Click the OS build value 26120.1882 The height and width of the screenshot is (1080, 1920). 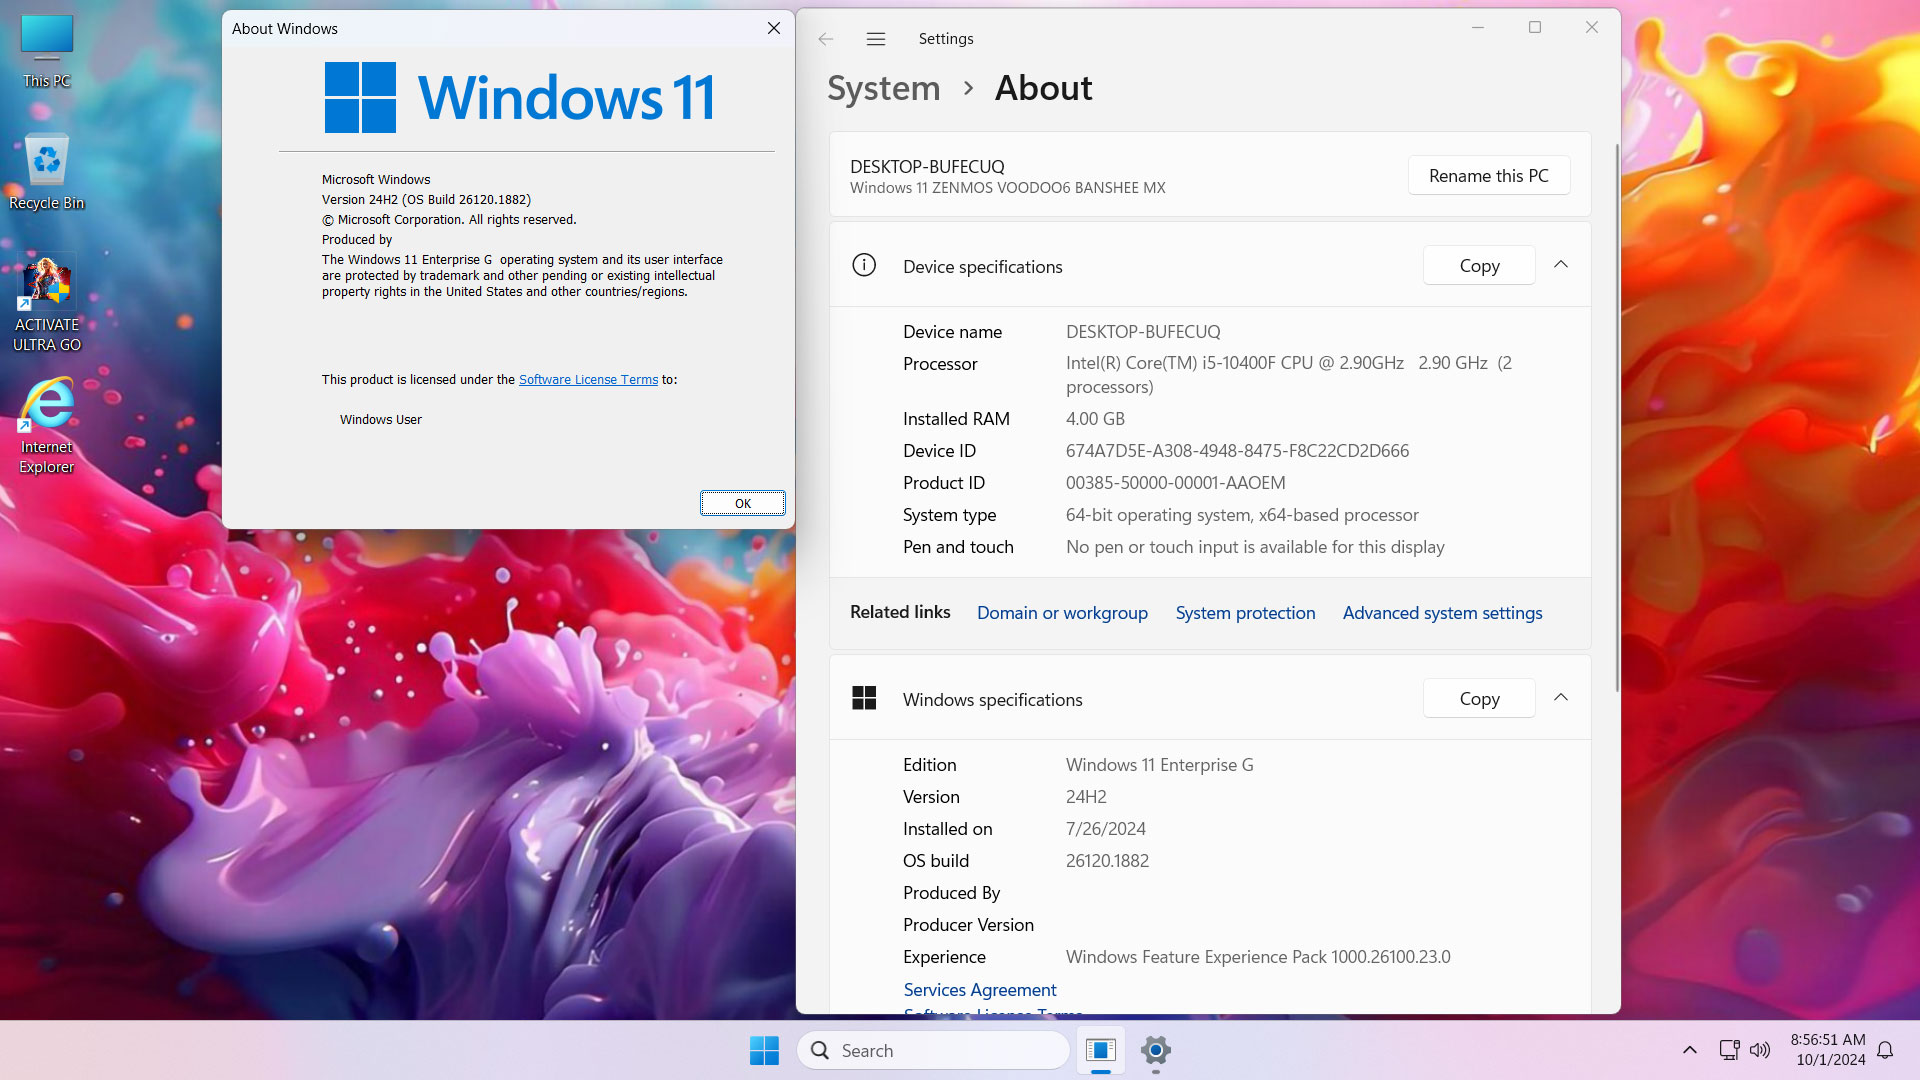1107,861
